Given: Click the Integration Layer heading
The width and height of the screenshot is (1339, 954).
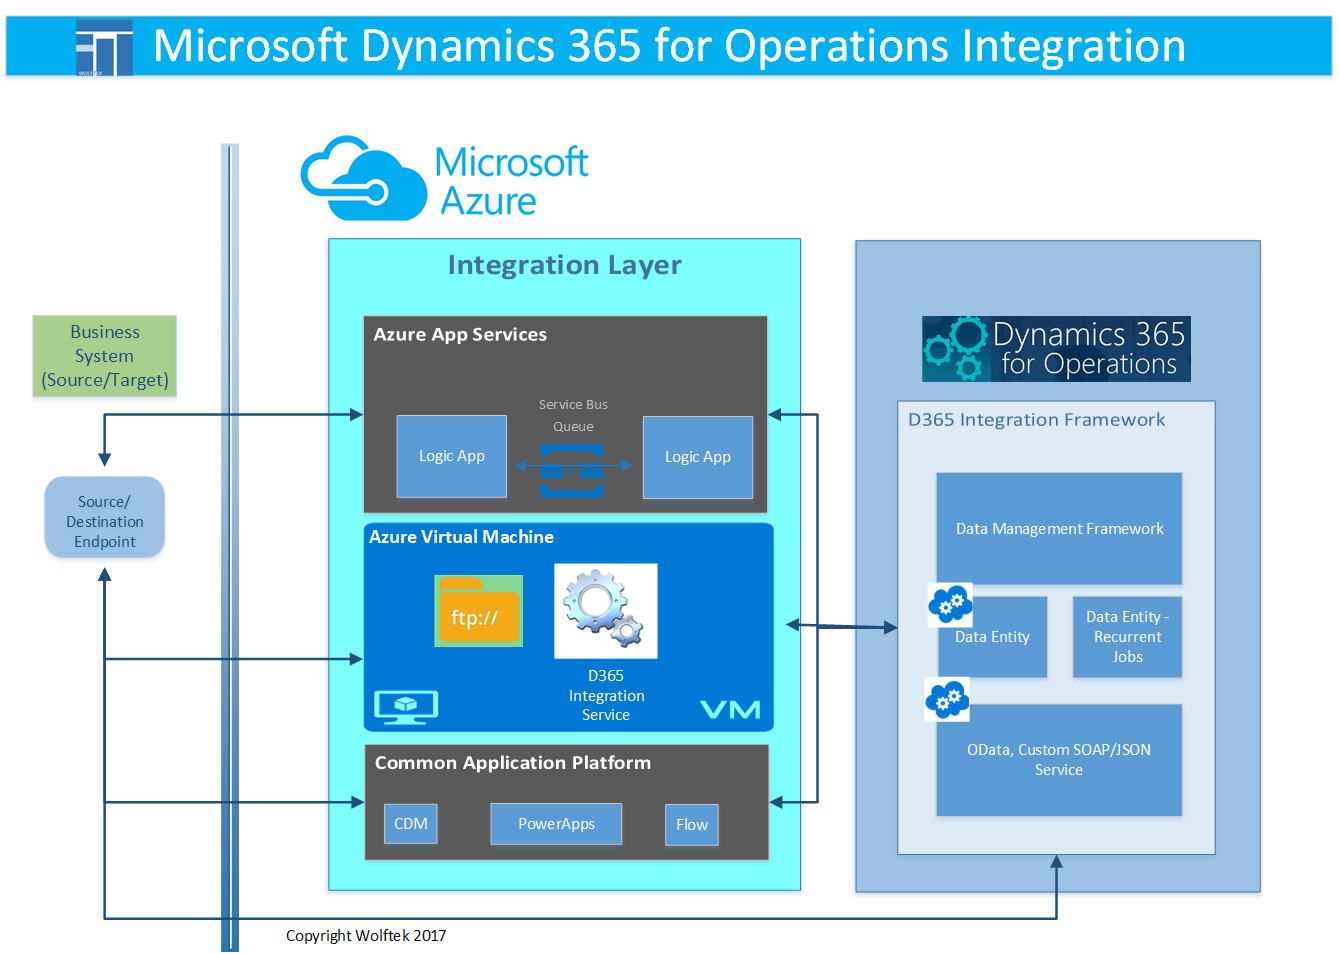Looking at the screenshot, I should (x=565, y=265).
